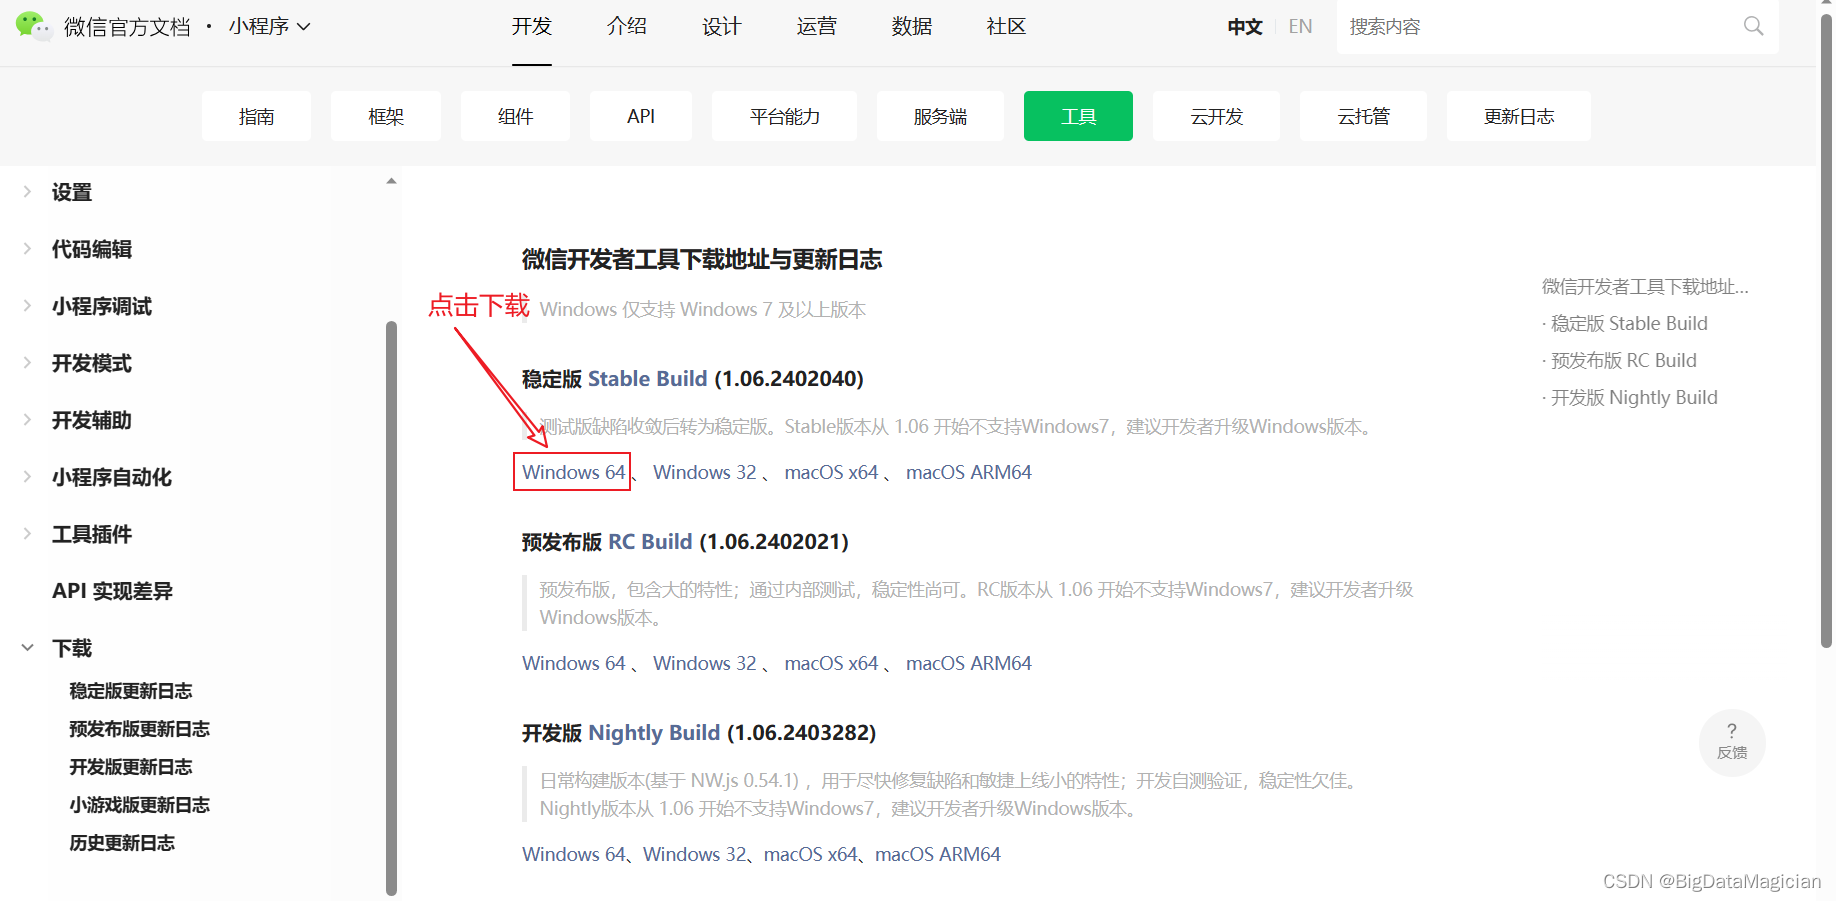Download Nightly Build macOS x64
This screenshot has height=901, width=1836.
[811, 854]
